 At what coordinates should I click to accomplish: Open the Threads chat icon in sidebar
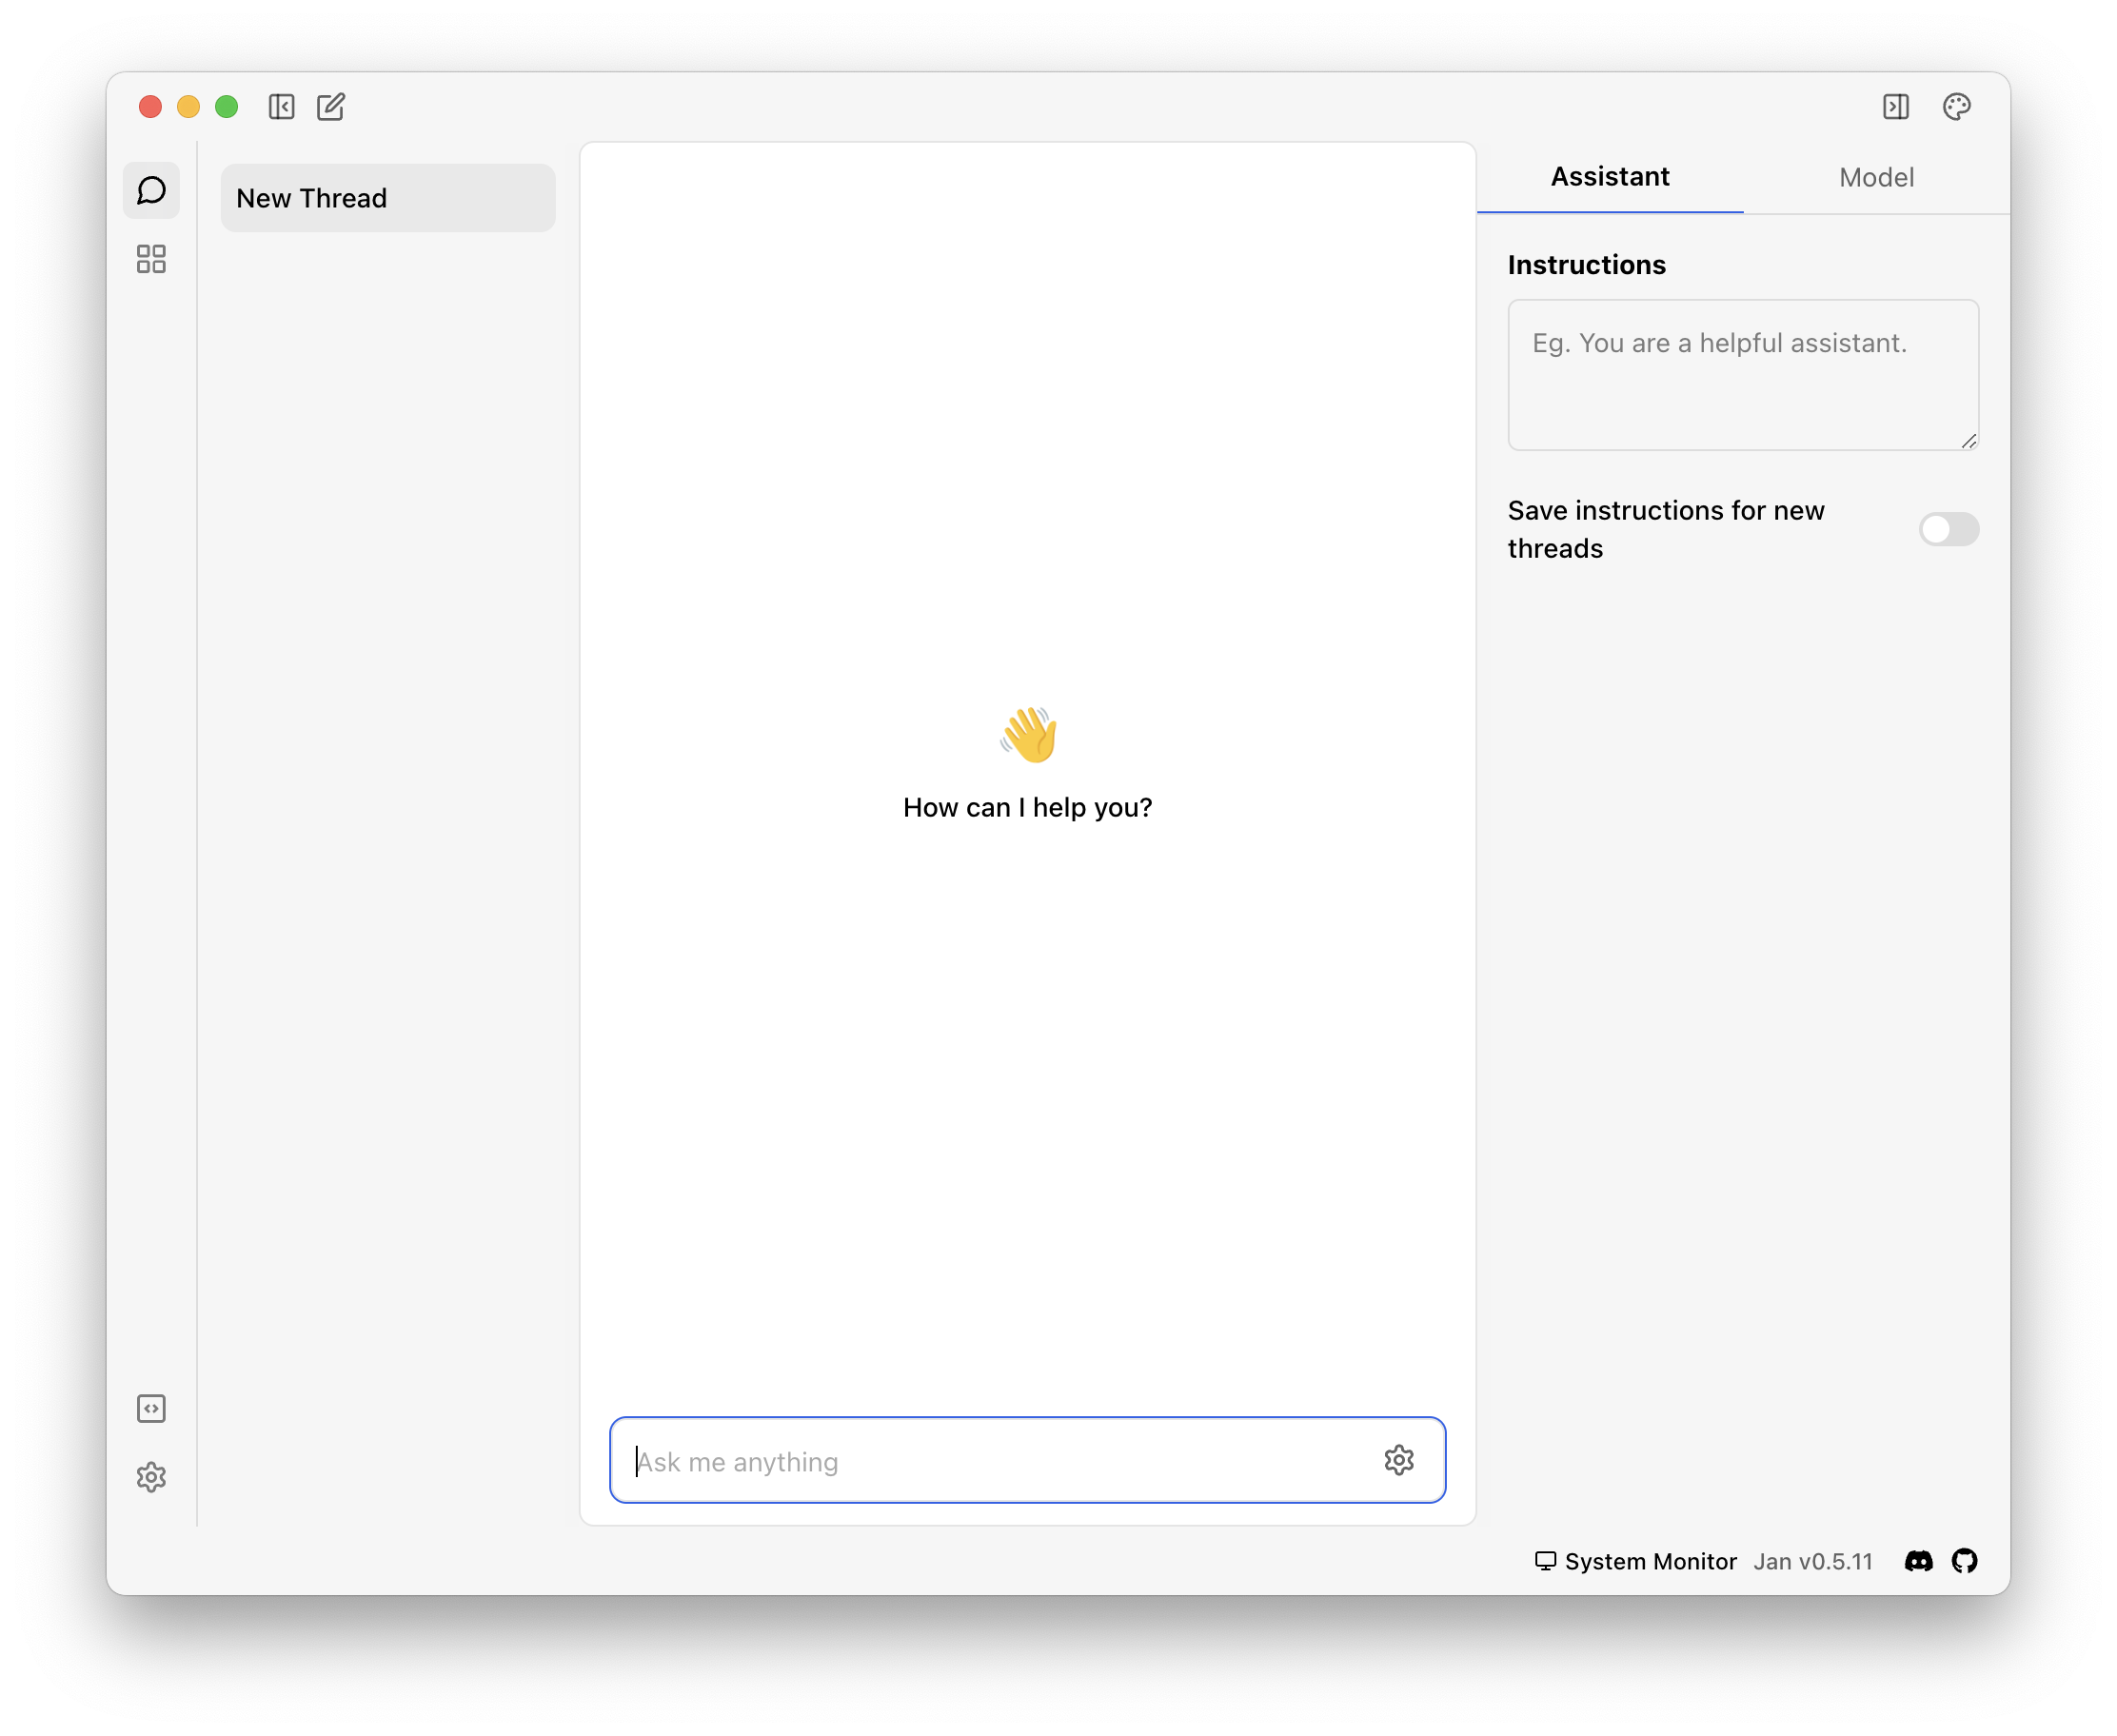[151, 190]
